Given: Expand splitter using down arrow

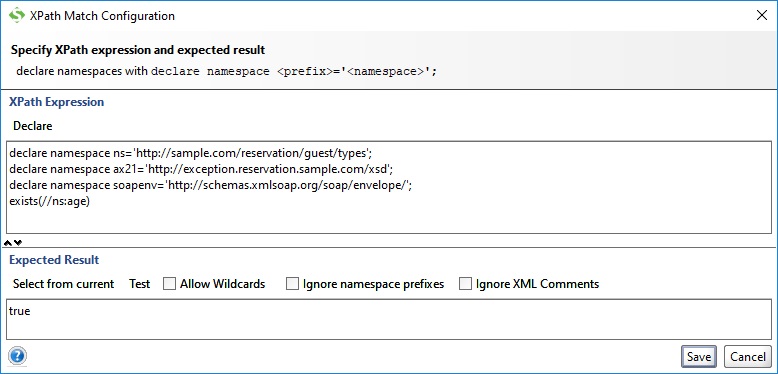Looking at the screenshot, I should tap(18, 243).
